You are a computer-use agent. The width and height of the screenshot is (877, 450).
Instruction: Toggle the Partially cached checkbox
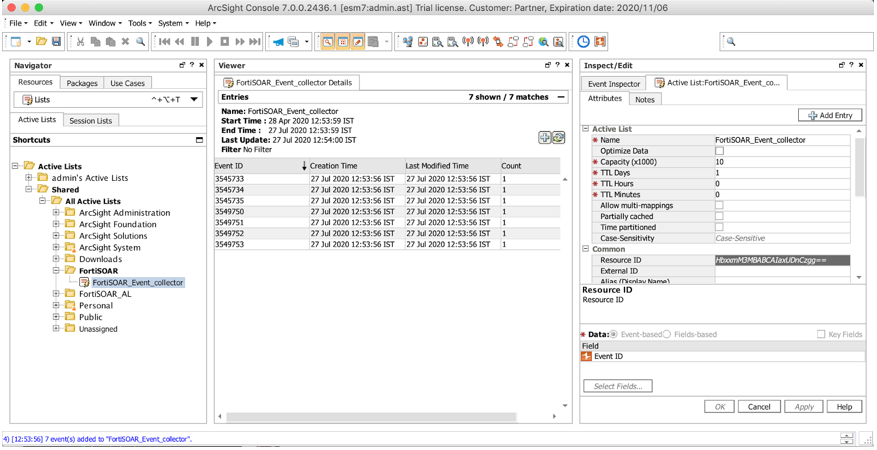[x=719, y=216]
